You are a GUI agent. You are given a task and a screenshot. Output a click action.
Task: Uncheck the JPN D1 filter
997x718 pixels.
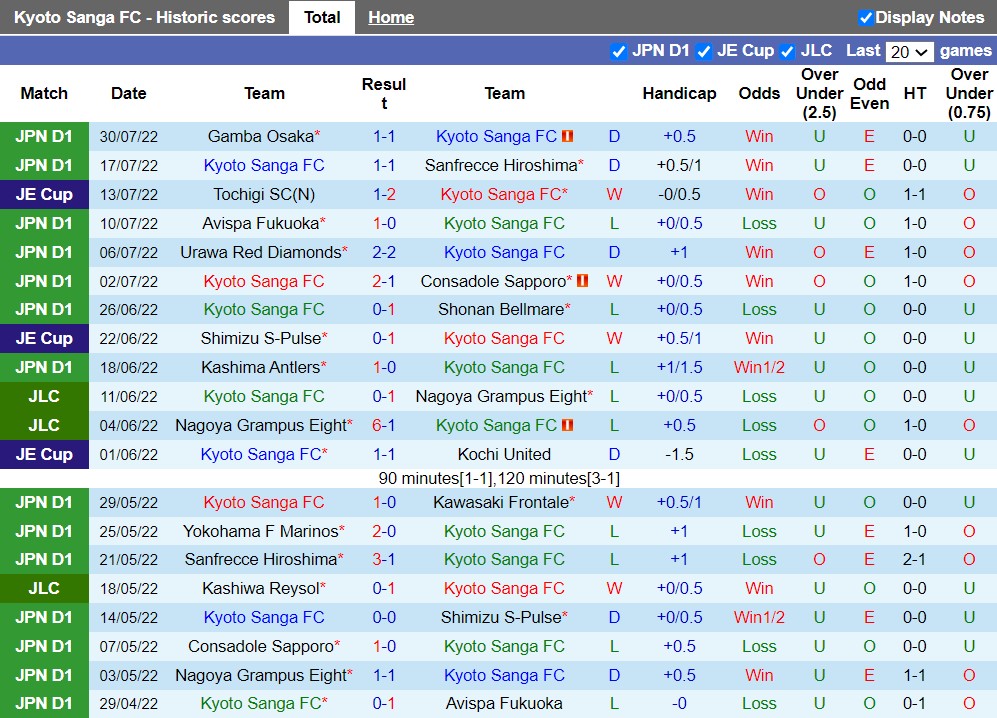coord(620,51)
